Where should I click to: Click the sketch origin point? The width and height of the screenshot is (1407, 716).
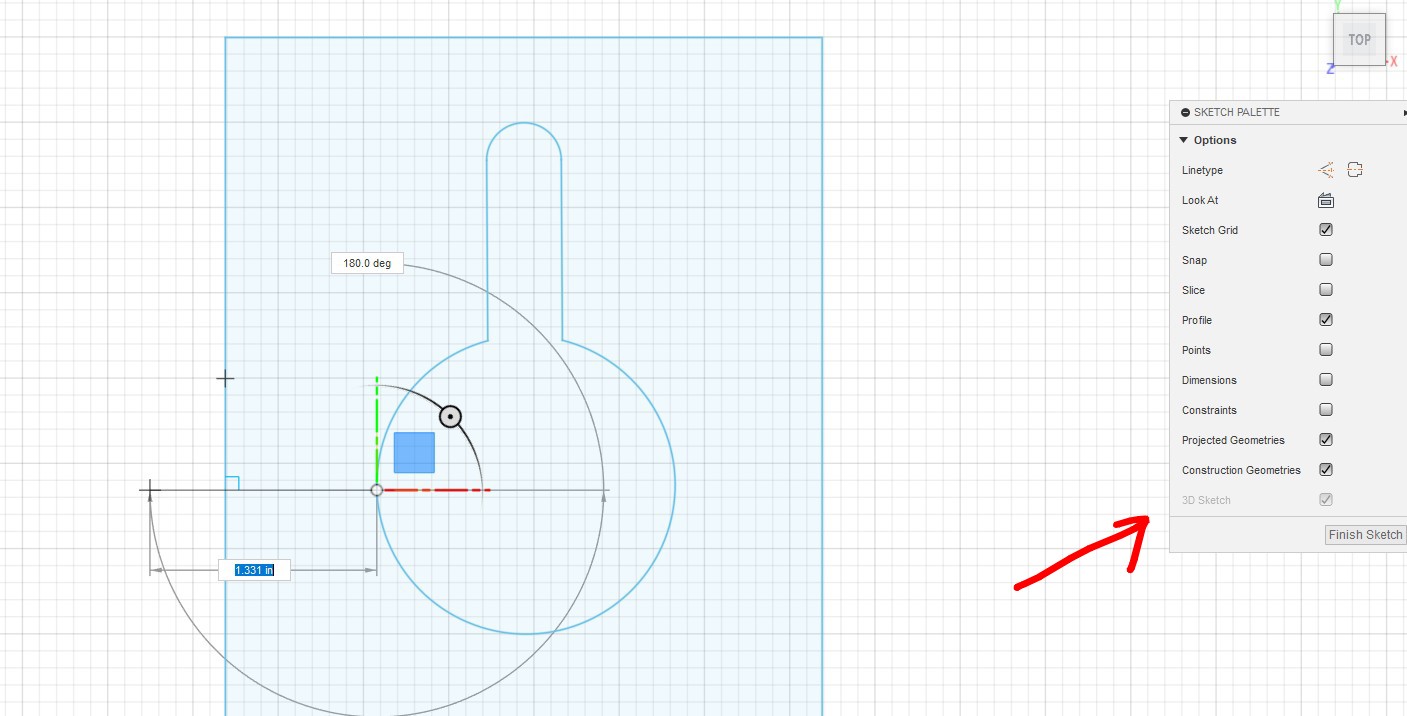pos(377,490)
